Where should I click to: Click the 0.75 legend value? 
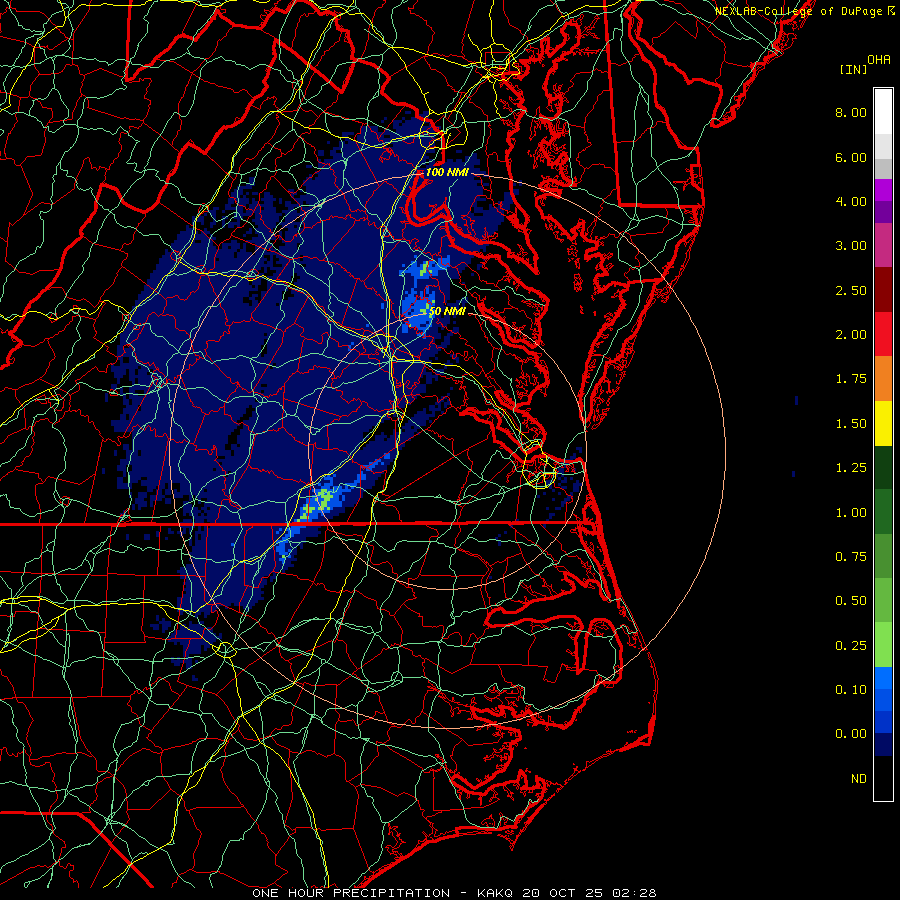point(851,557)
